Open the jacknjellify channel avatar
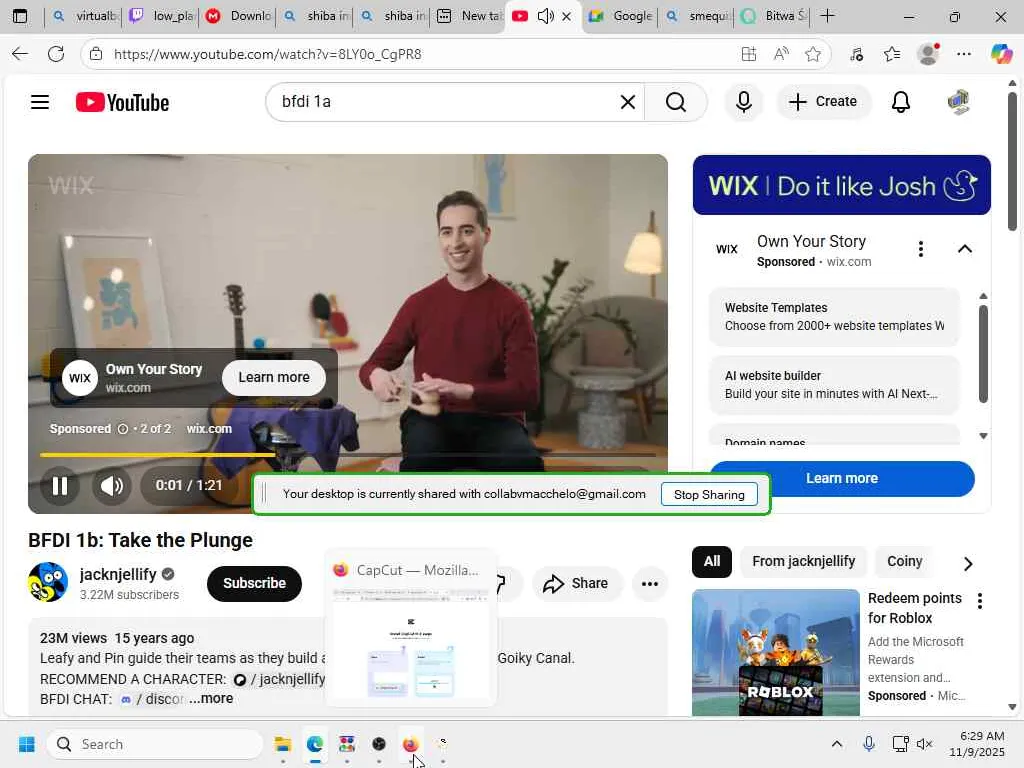Viewport: 1024px width, 768px height. (x=48, y=582)
